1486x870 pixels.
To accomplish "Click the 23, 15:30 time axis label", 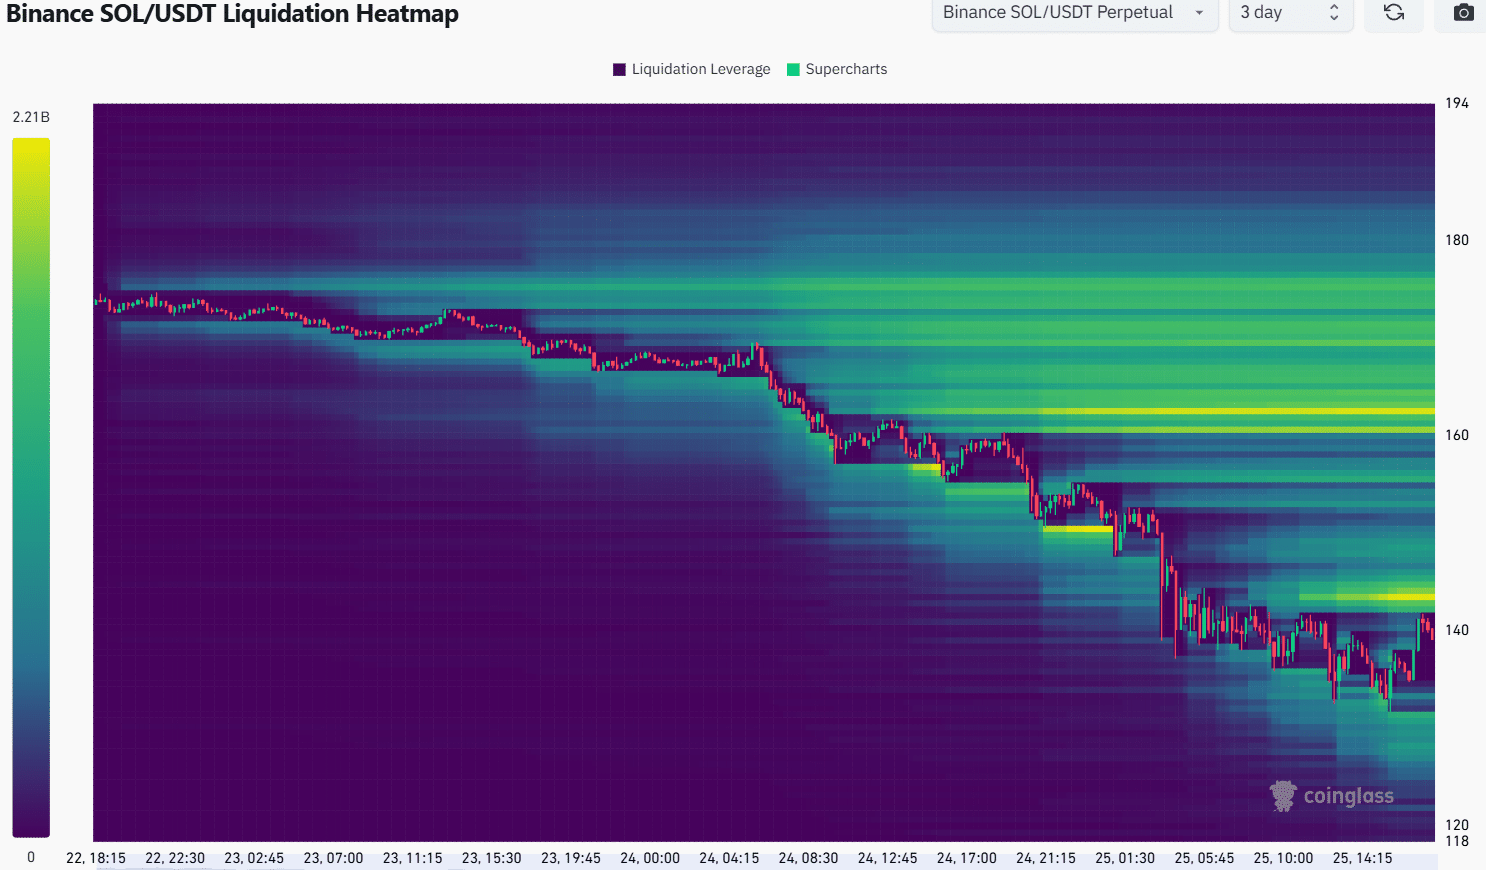I will [x=492, y=858].
